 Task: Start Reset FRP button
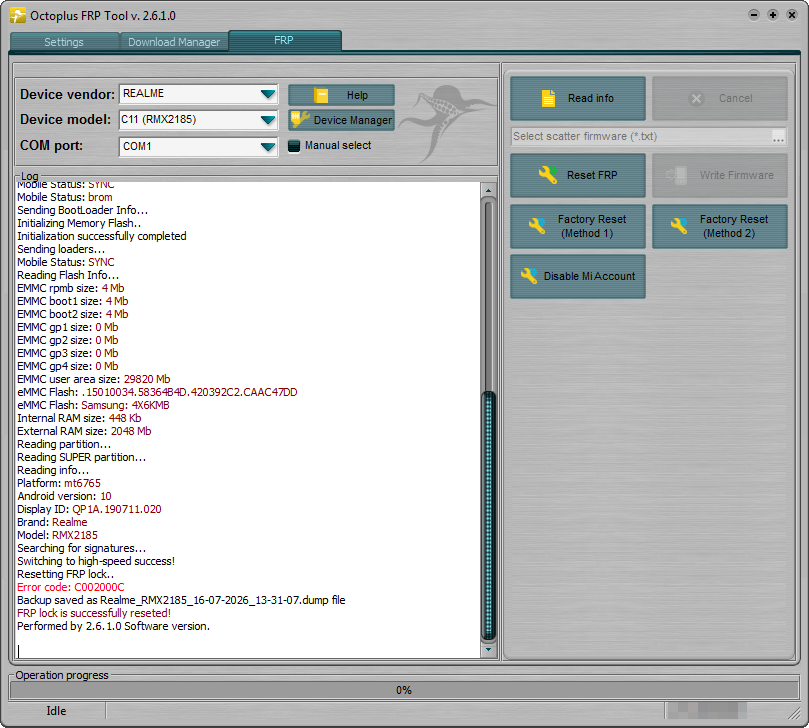coord(578,175)
